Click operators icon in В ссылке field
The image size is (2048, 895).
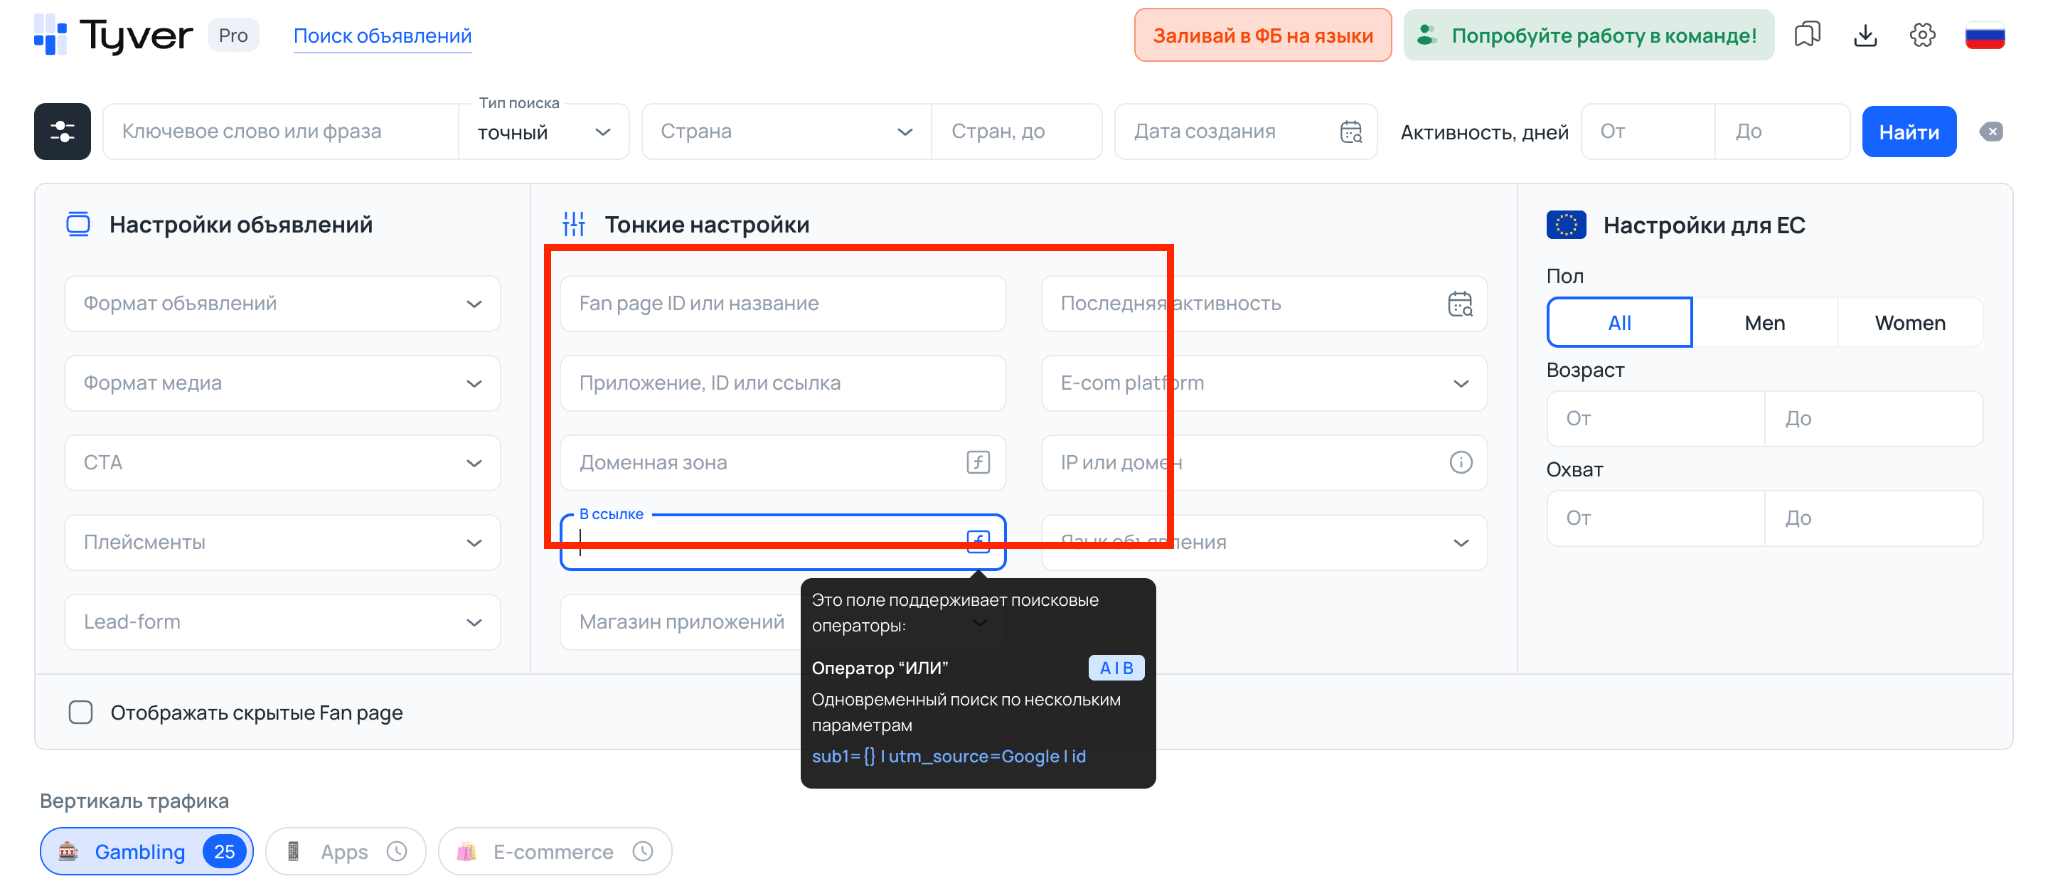pyautogui.click(x=978, y=541)
